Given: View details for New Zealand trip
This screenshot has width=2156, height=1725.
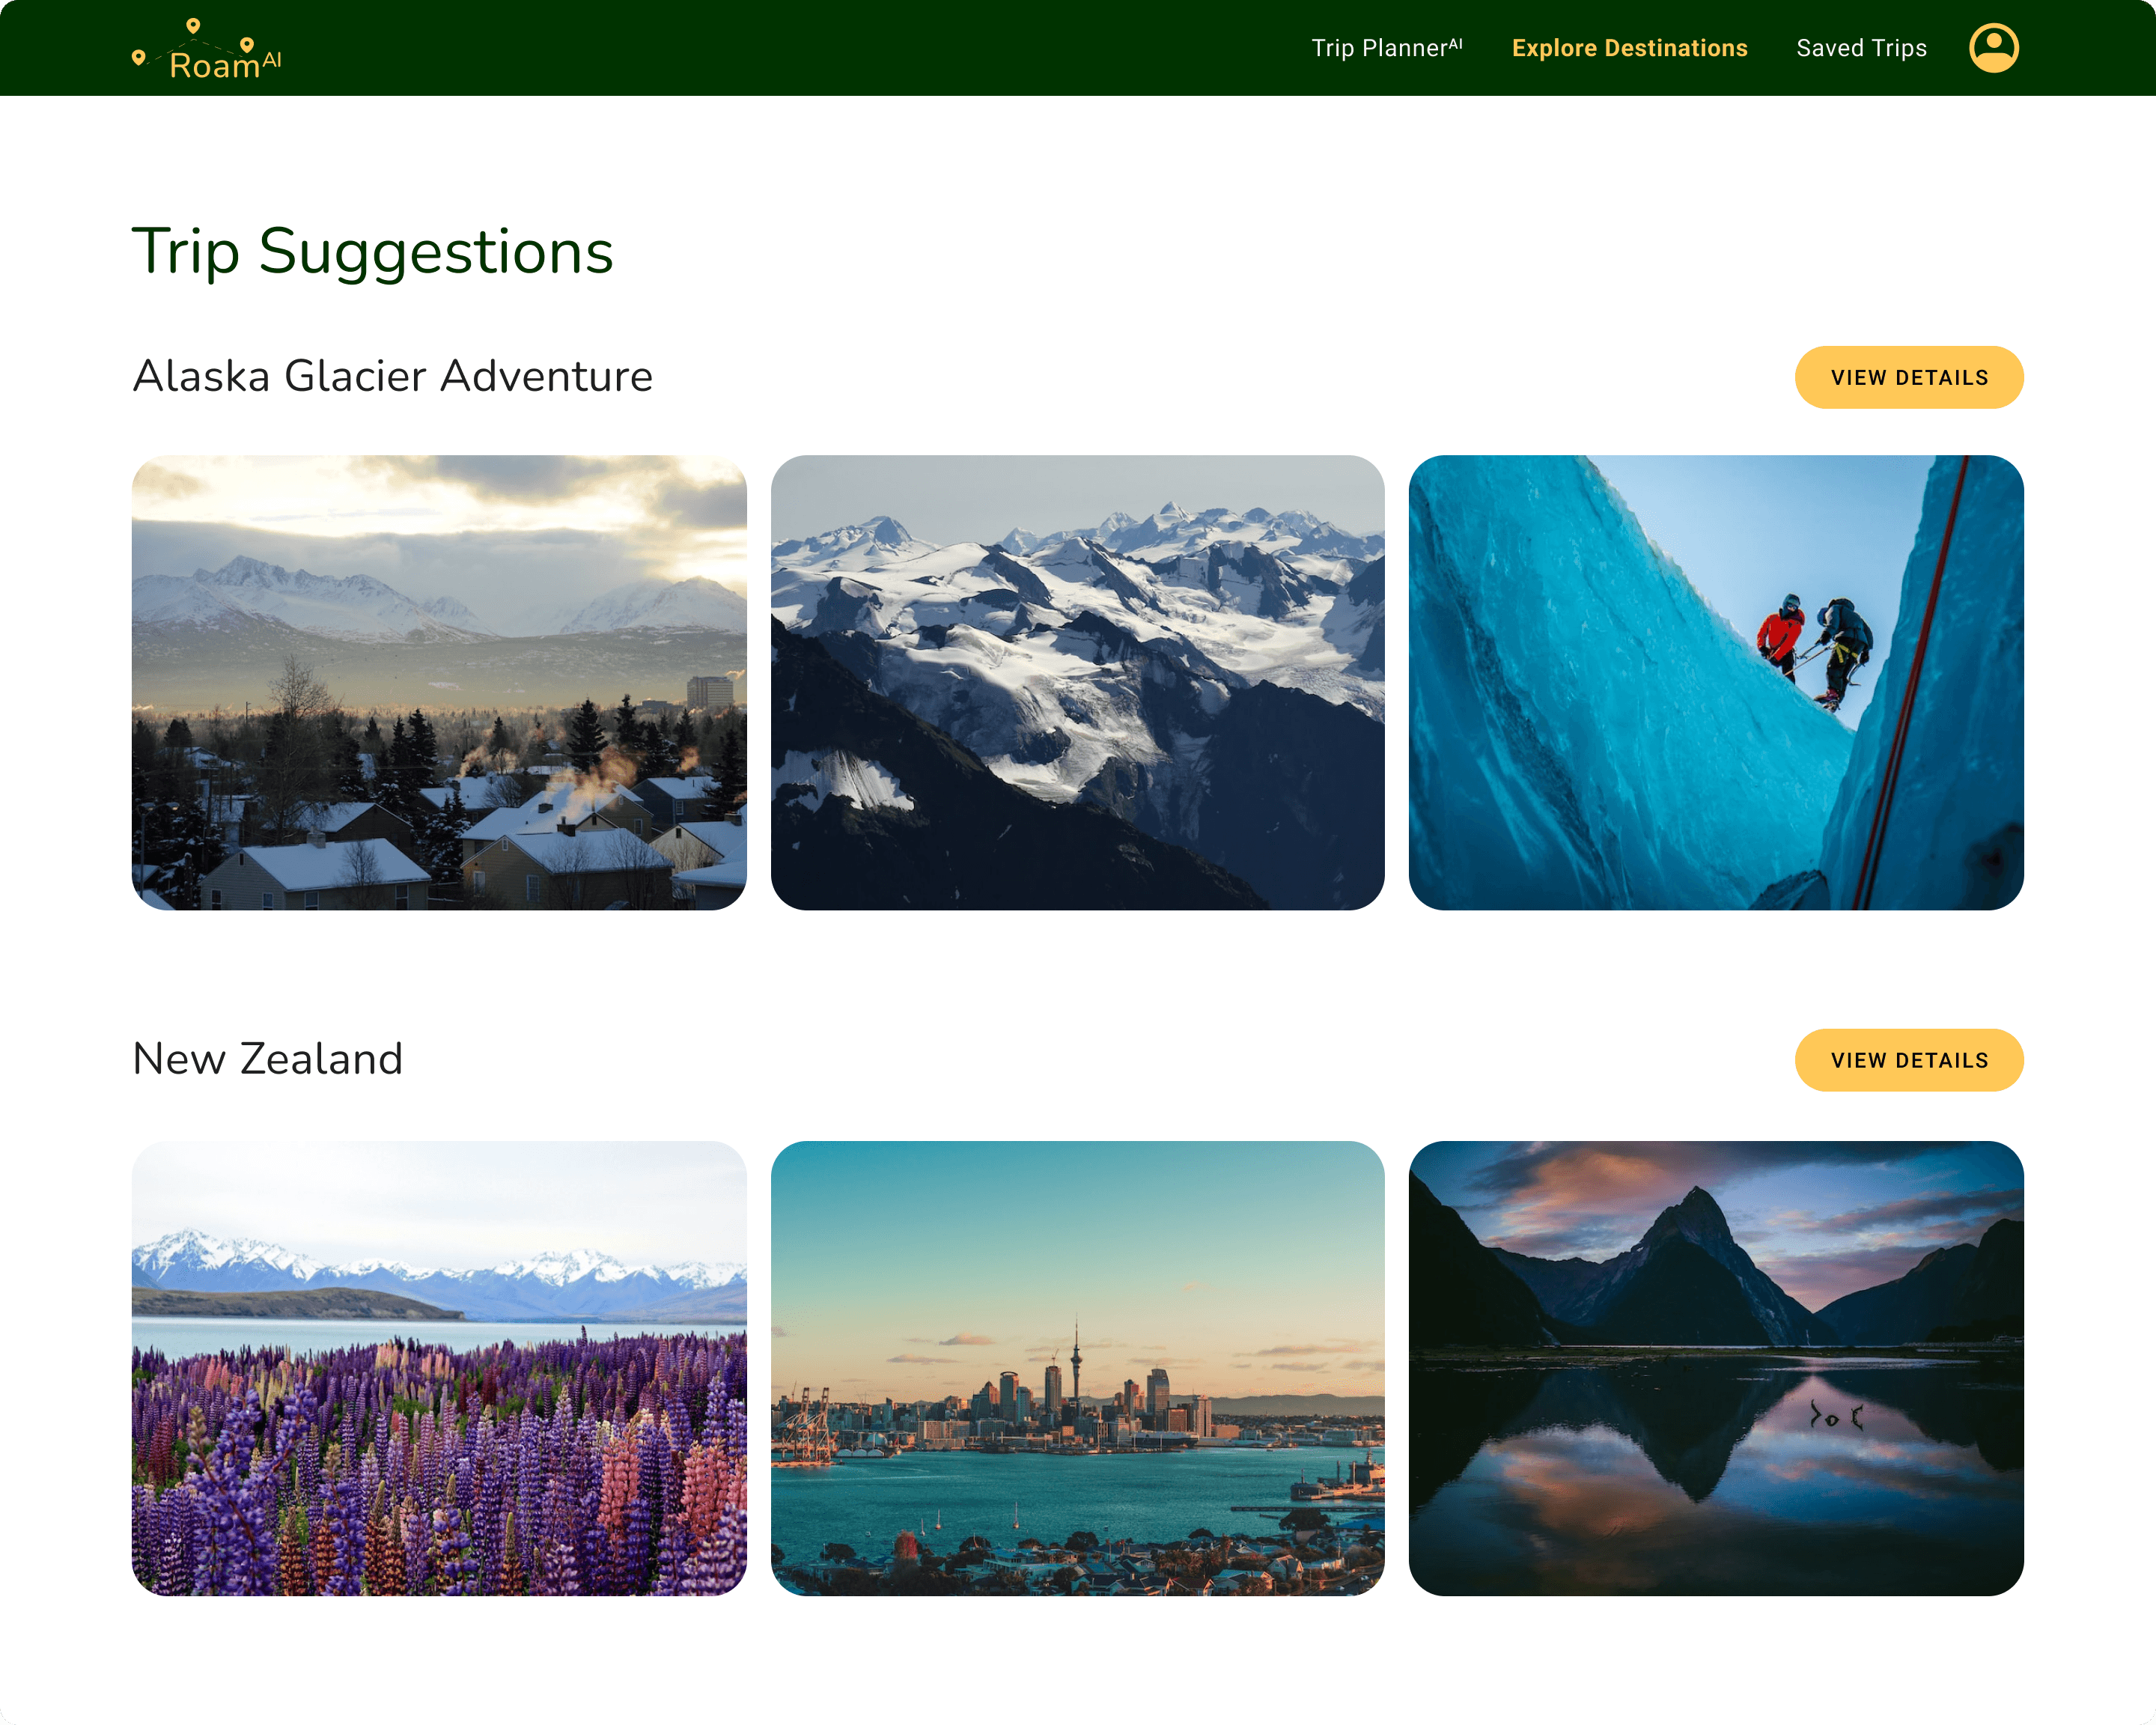Looking at the screenshot, I should 1908,1059.
